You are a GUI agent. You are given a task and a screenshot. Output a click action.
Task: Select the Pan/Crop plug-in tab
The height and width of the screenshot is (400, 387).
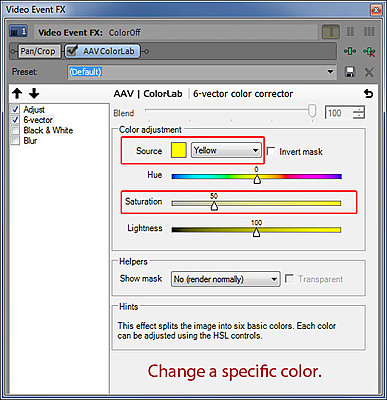tap(38, 51)
